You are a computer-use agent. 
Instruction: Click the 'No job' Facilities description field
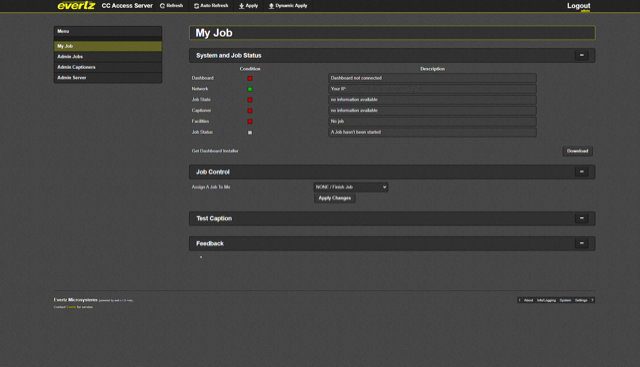tap(432, 121)
